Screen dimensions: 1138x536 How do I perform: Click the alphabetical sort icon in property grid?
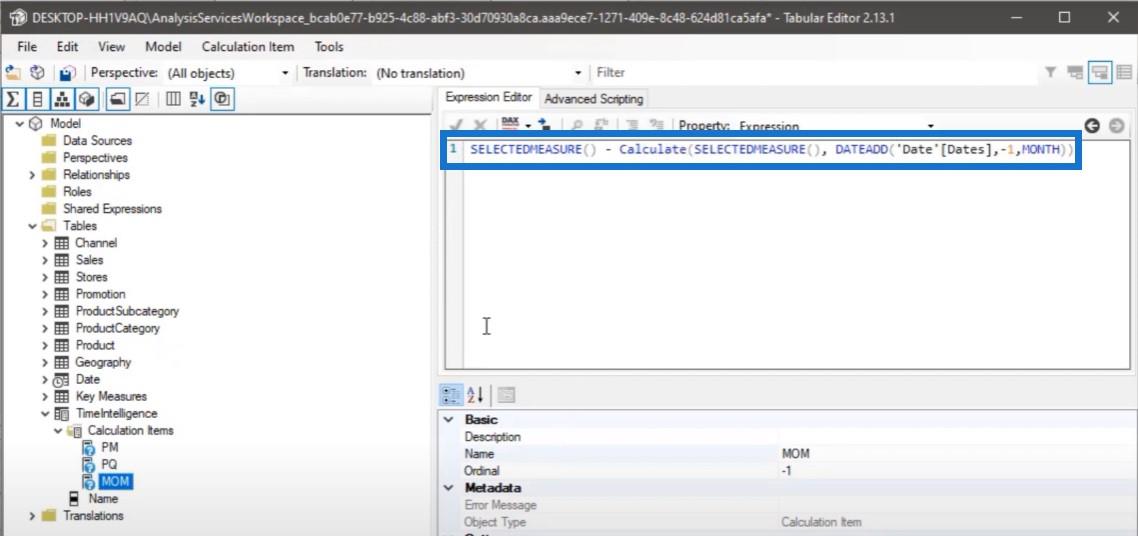475,395
